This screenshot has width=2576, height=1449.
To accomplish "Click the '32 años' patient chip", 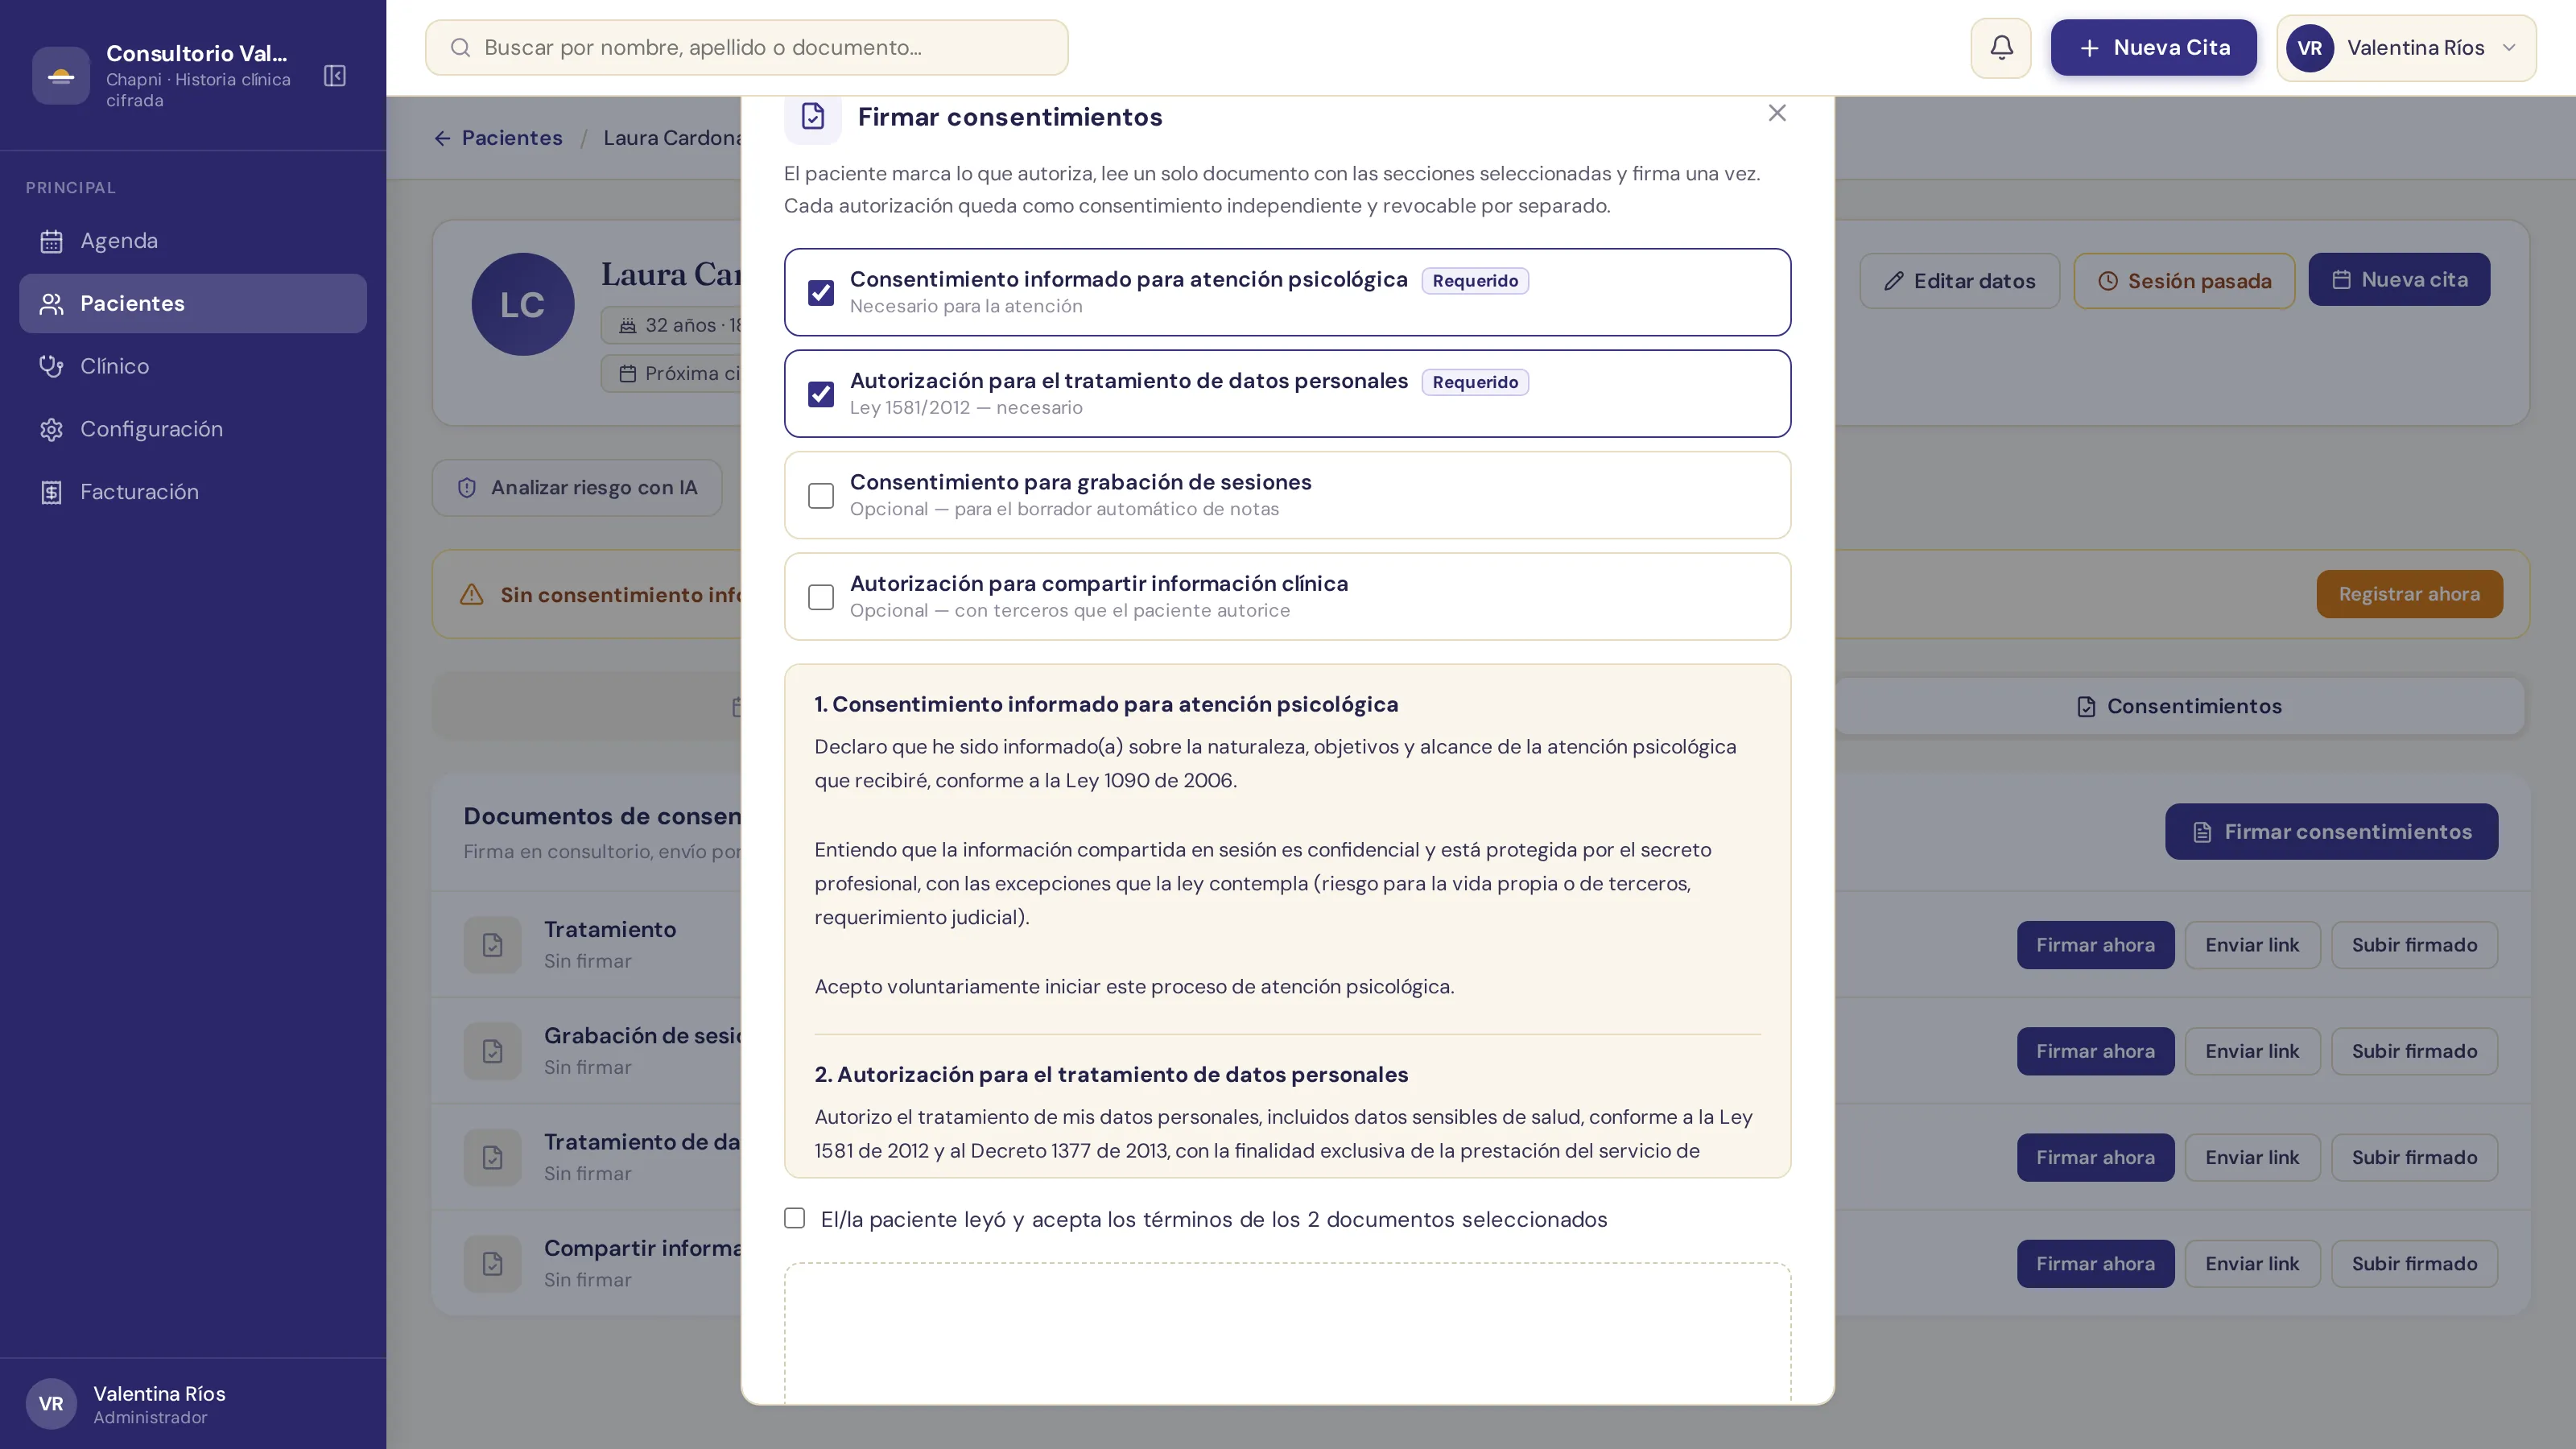I will click(671, 325).
